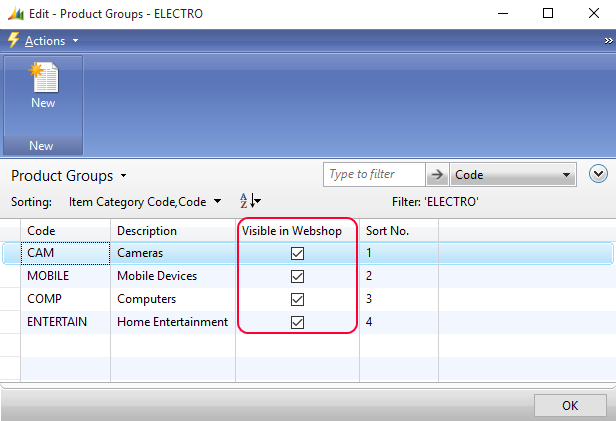The image size is (616, 421).
Task: Toggle Visible in Webshop for Mobile Devices
Action: (297, 276)
